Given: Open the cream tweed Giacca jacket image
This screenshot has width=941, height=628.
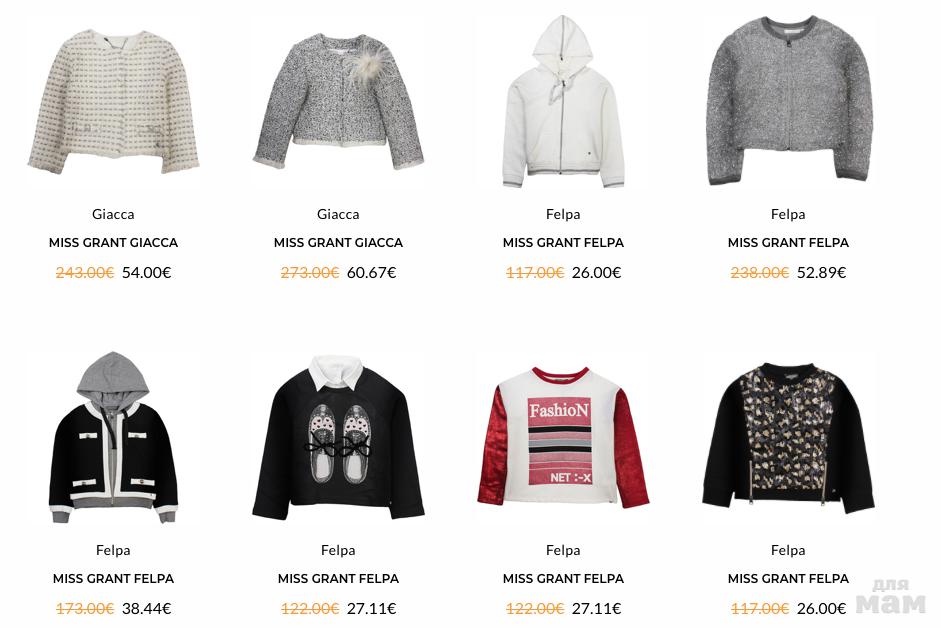Looking at the screenshot, I should [113, 102].
